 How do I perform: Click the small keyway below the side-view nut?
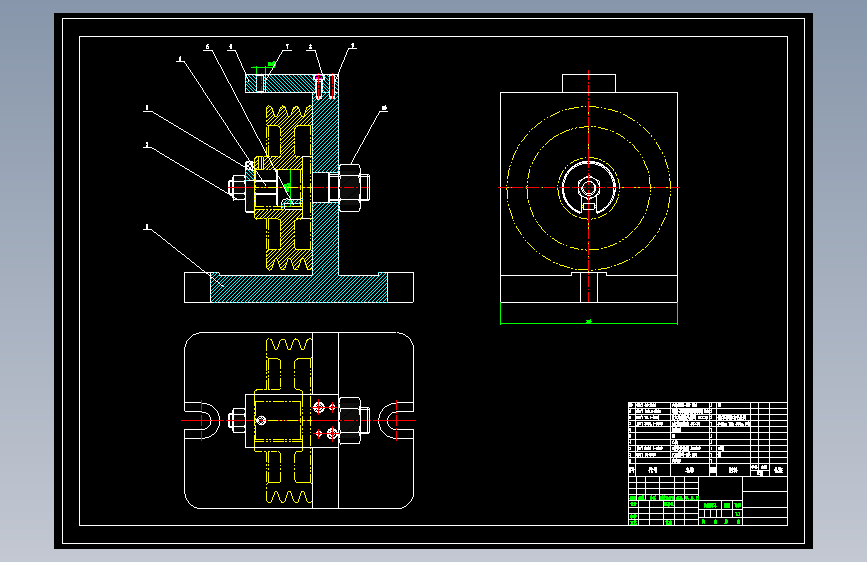pyautogui.click(x=589, y=206)
